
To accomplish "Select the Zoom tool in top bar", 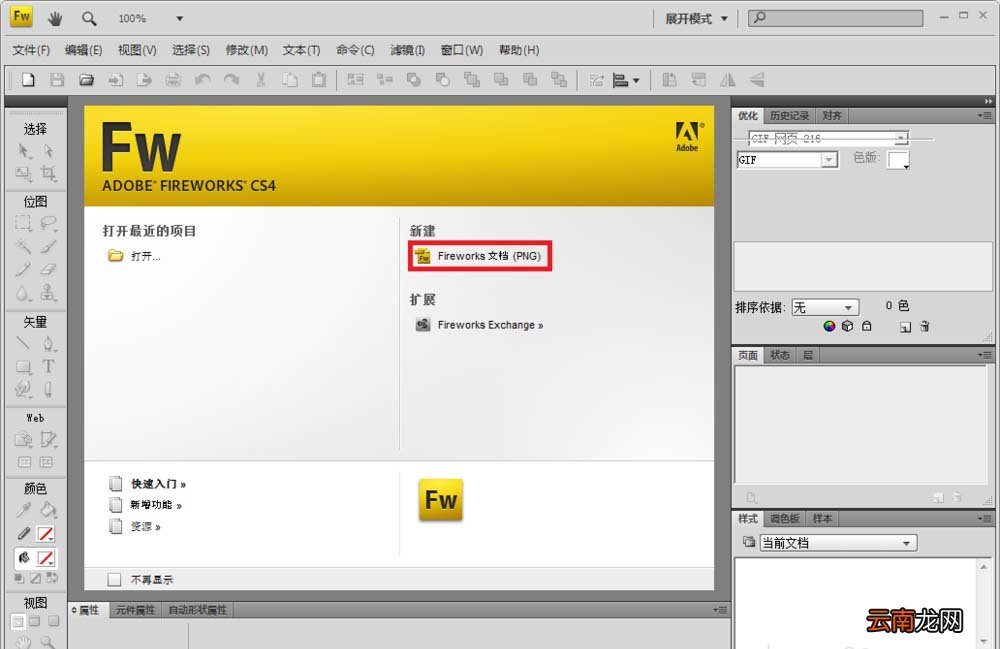I will click(x=89, y=18).
